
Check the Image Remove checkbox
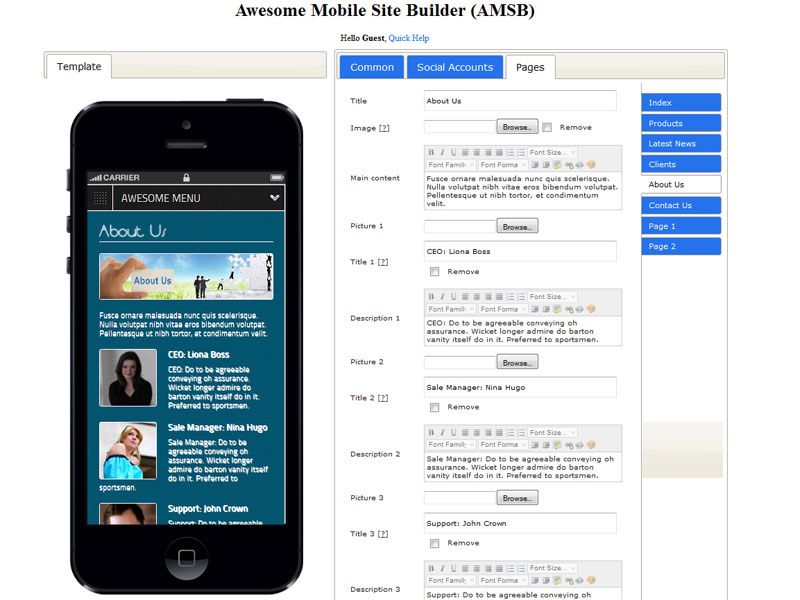click(547, 128)
